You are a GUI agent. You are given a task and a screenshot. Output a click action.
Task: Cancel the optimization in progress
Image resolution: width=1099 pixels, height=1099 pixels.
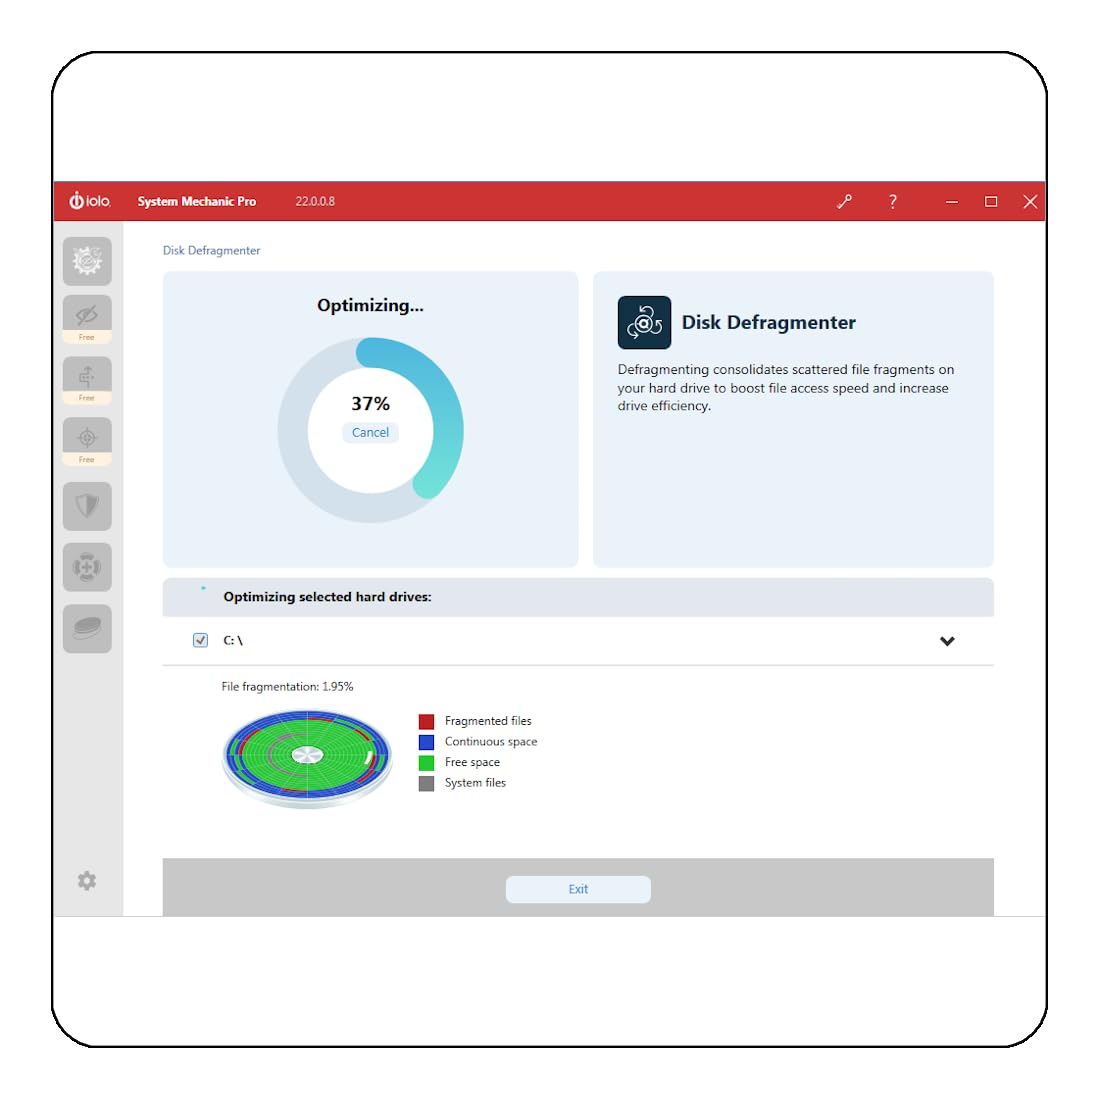[x=370, y=432]
